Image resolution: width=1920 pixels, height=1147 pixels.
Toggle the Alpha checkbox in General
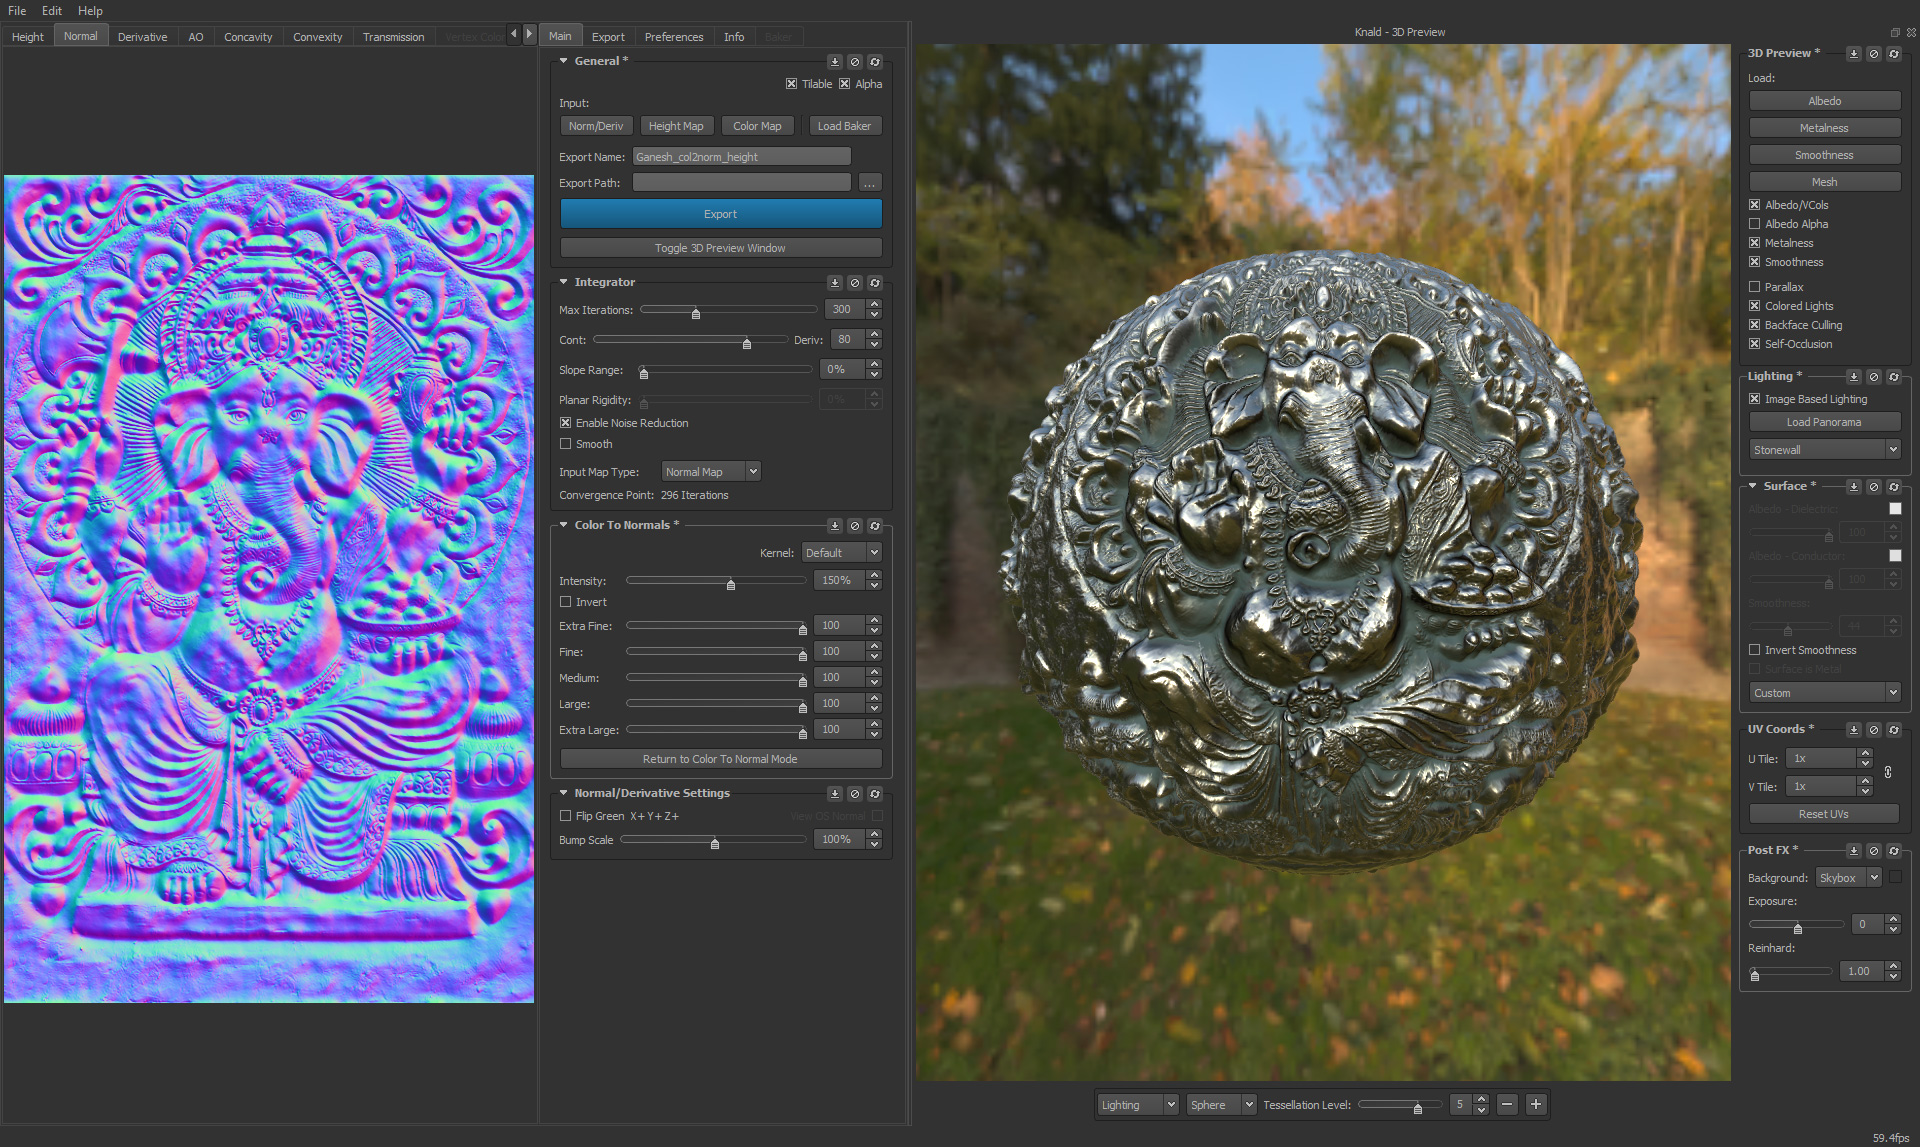[x=845, y=84]
